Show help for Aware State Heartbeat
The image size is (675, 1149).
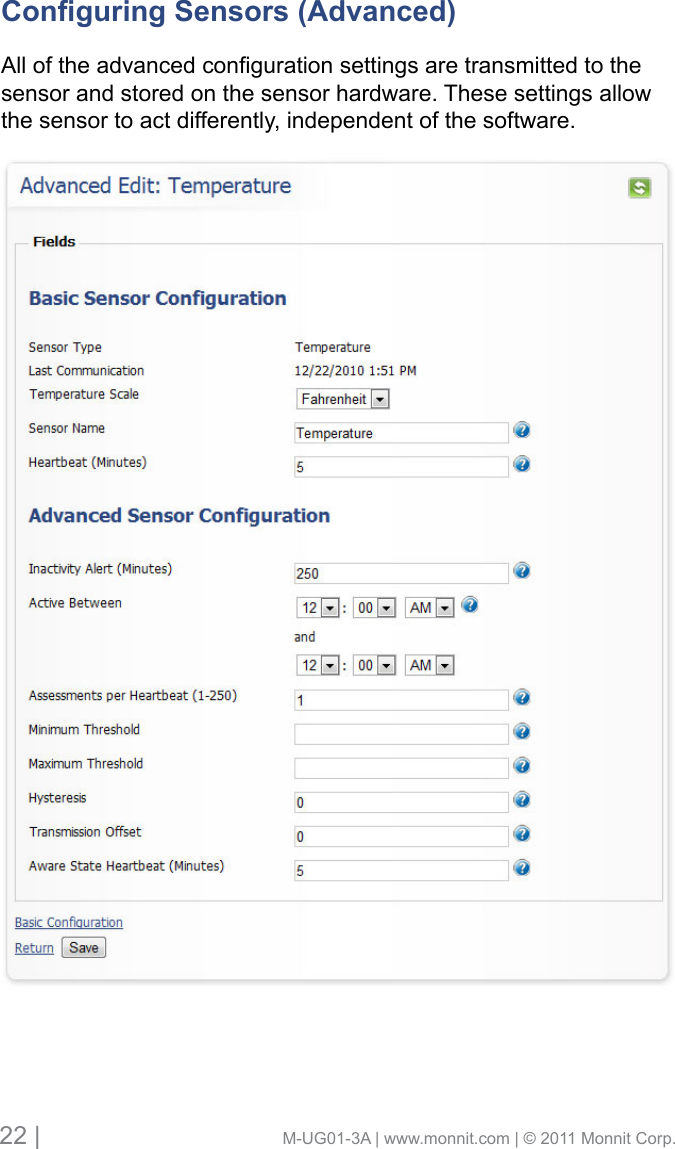point(521,868)
